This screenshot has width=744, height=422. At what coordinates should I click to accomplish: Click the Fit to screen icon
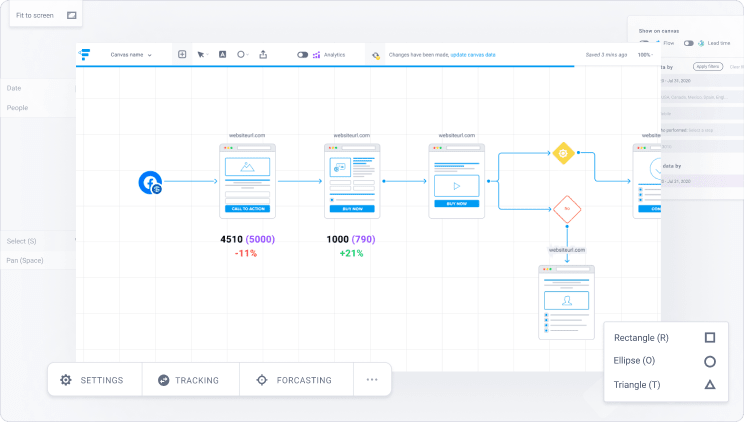click(72, 15)
